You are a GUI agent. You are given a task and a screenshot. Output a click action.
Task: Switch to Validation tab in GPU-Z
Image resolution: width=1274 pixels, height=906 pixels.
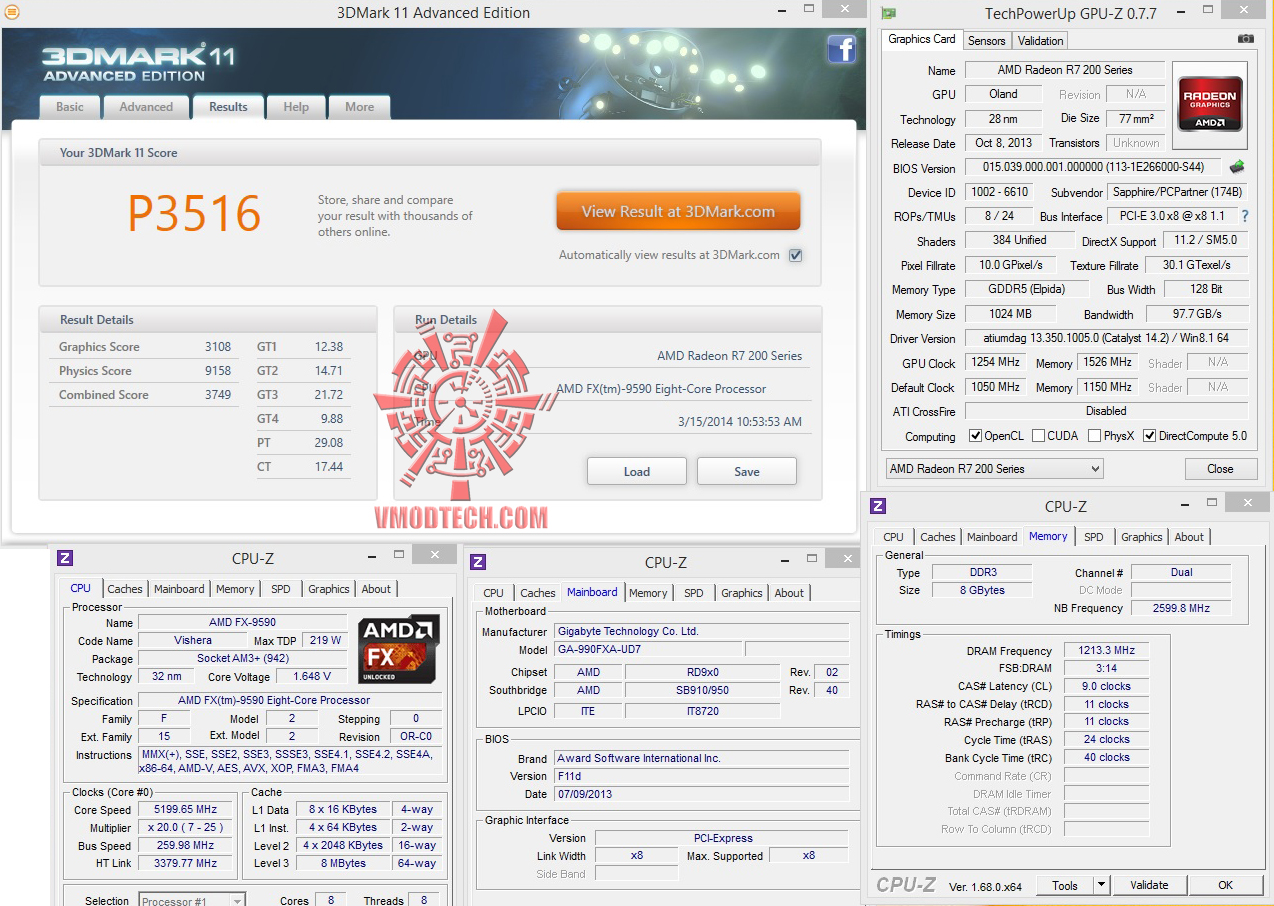pyautogui.click(x=1040, y=41)
